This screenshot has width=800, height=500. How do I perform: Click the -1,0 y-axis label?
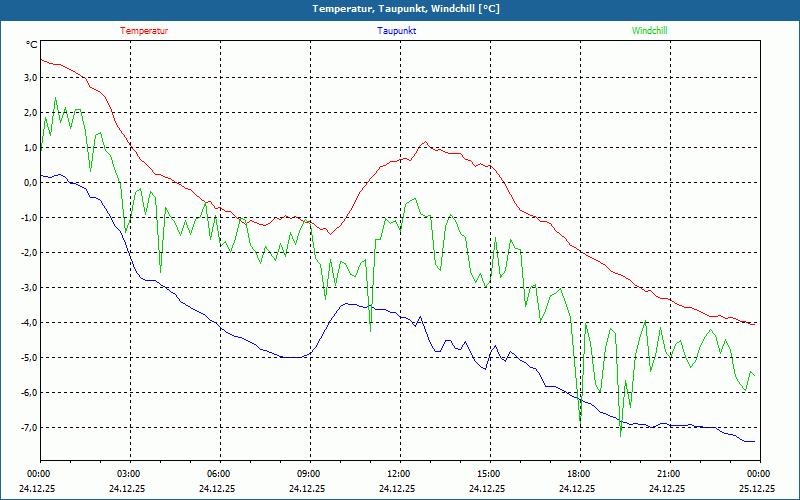tap(30, 218)
